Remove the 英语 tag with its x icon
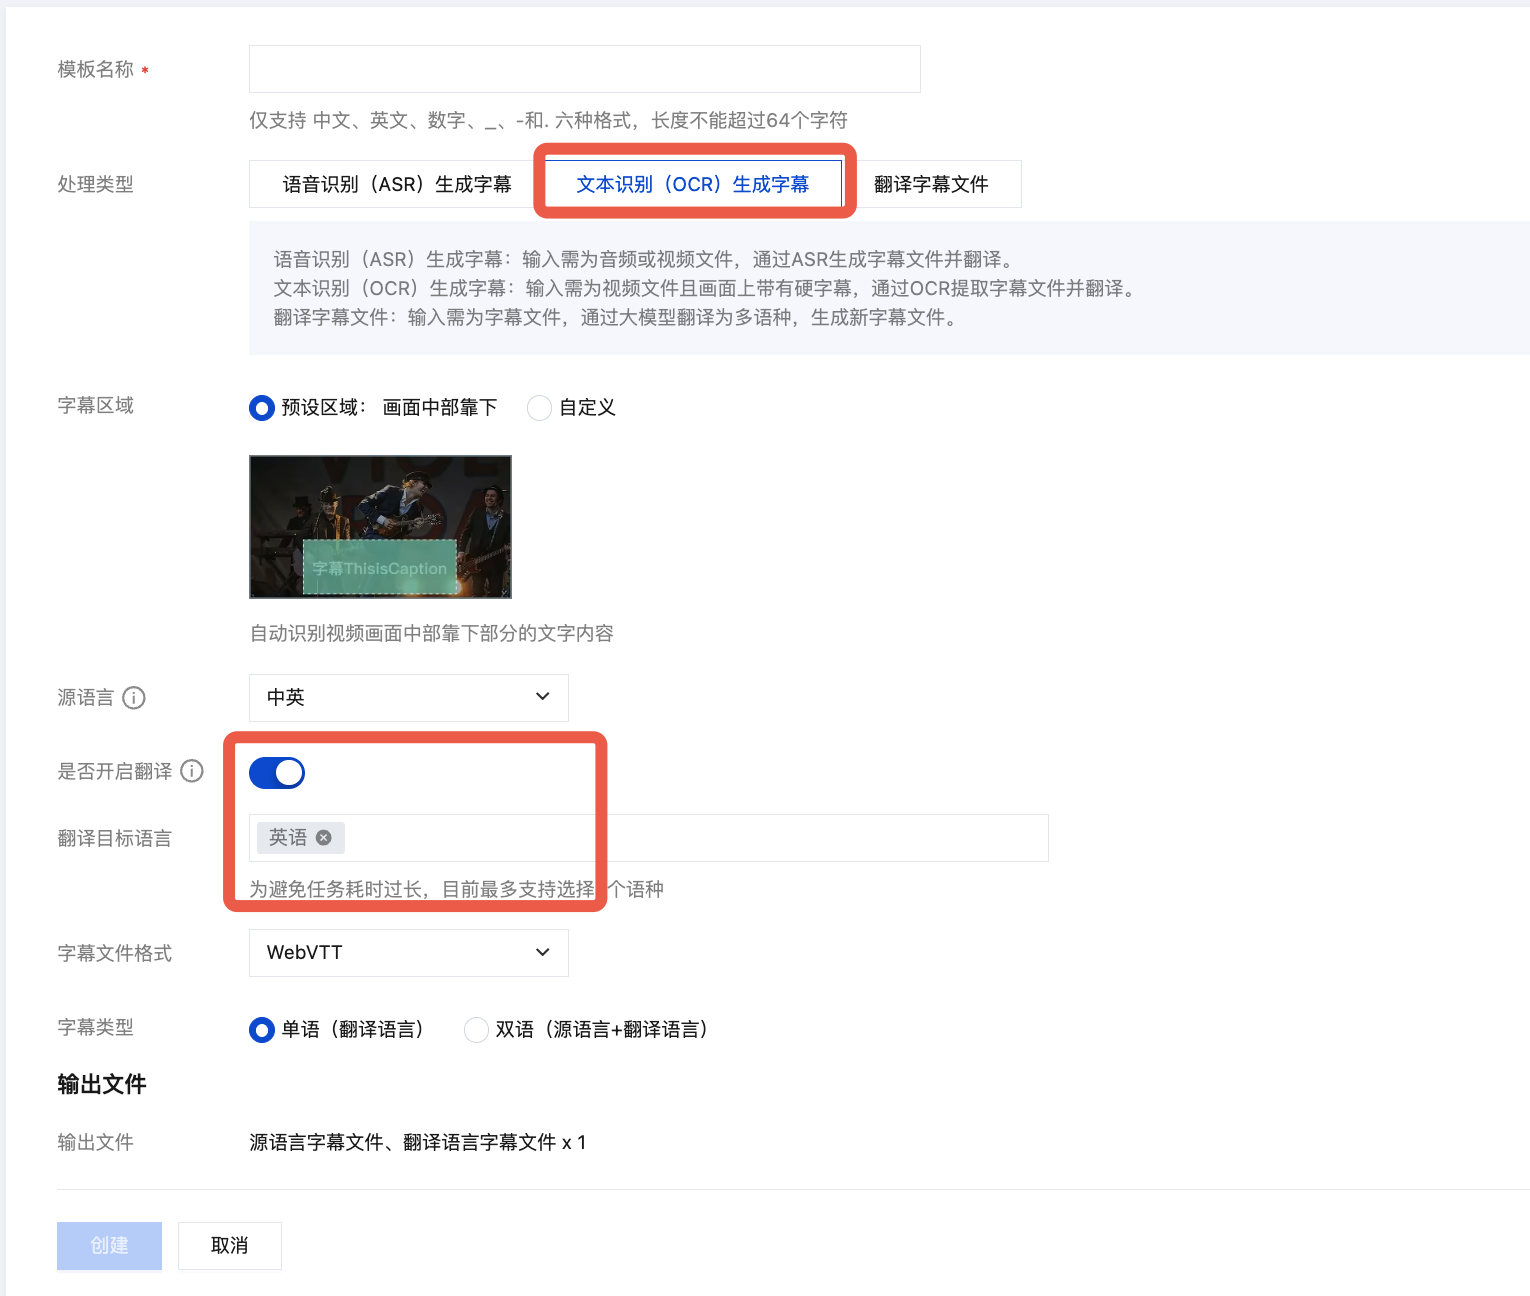The width and height of the screenshot is (1530, 1296). (323, 838)
